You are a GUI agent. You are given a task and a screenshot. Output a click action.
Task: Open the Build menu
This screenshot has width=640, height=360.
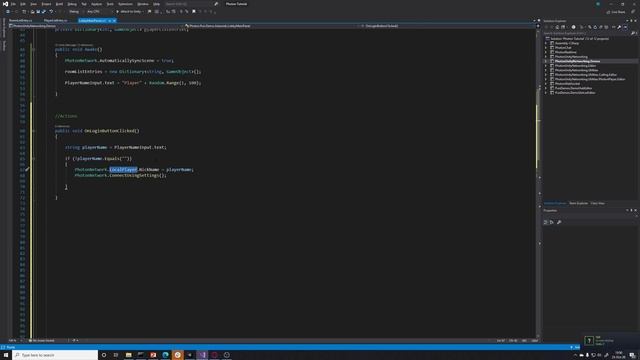click(59, 4)
